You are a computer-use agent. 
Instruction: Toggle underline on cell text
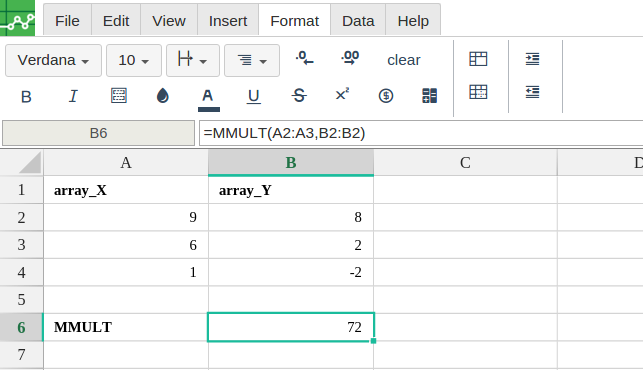(253, 96)
